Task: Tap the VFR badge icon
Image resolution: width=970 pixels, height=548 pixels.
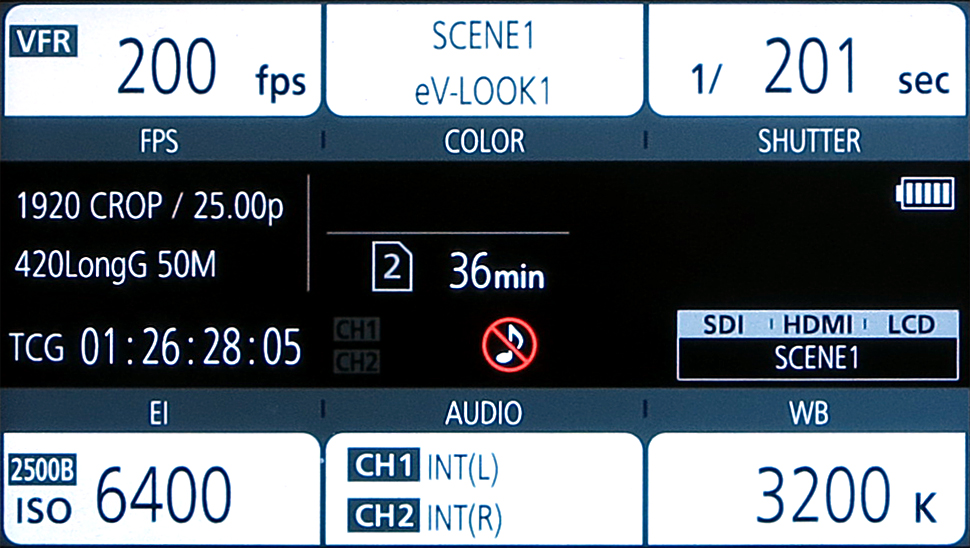Action: (43, 41)
